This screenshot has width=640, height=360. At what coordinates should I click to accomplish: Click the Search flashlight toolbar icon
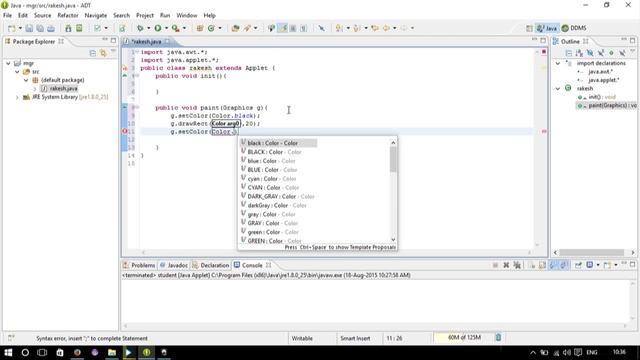tap(247, 28)
